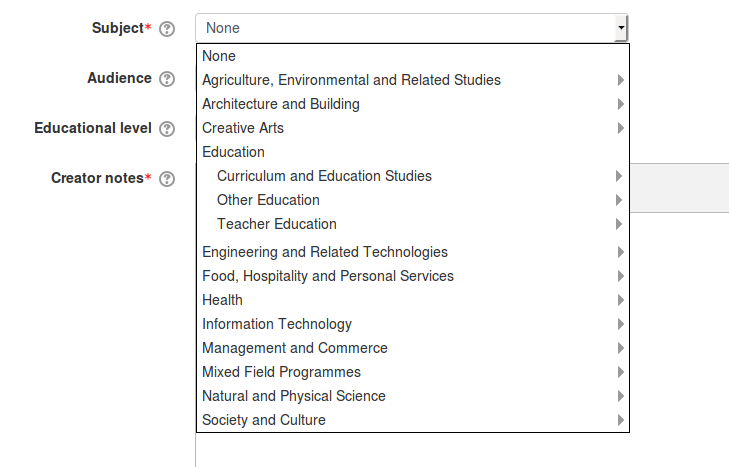729x467 pixels.
Task: Select Information Technology subject
Action: (413, 324)
